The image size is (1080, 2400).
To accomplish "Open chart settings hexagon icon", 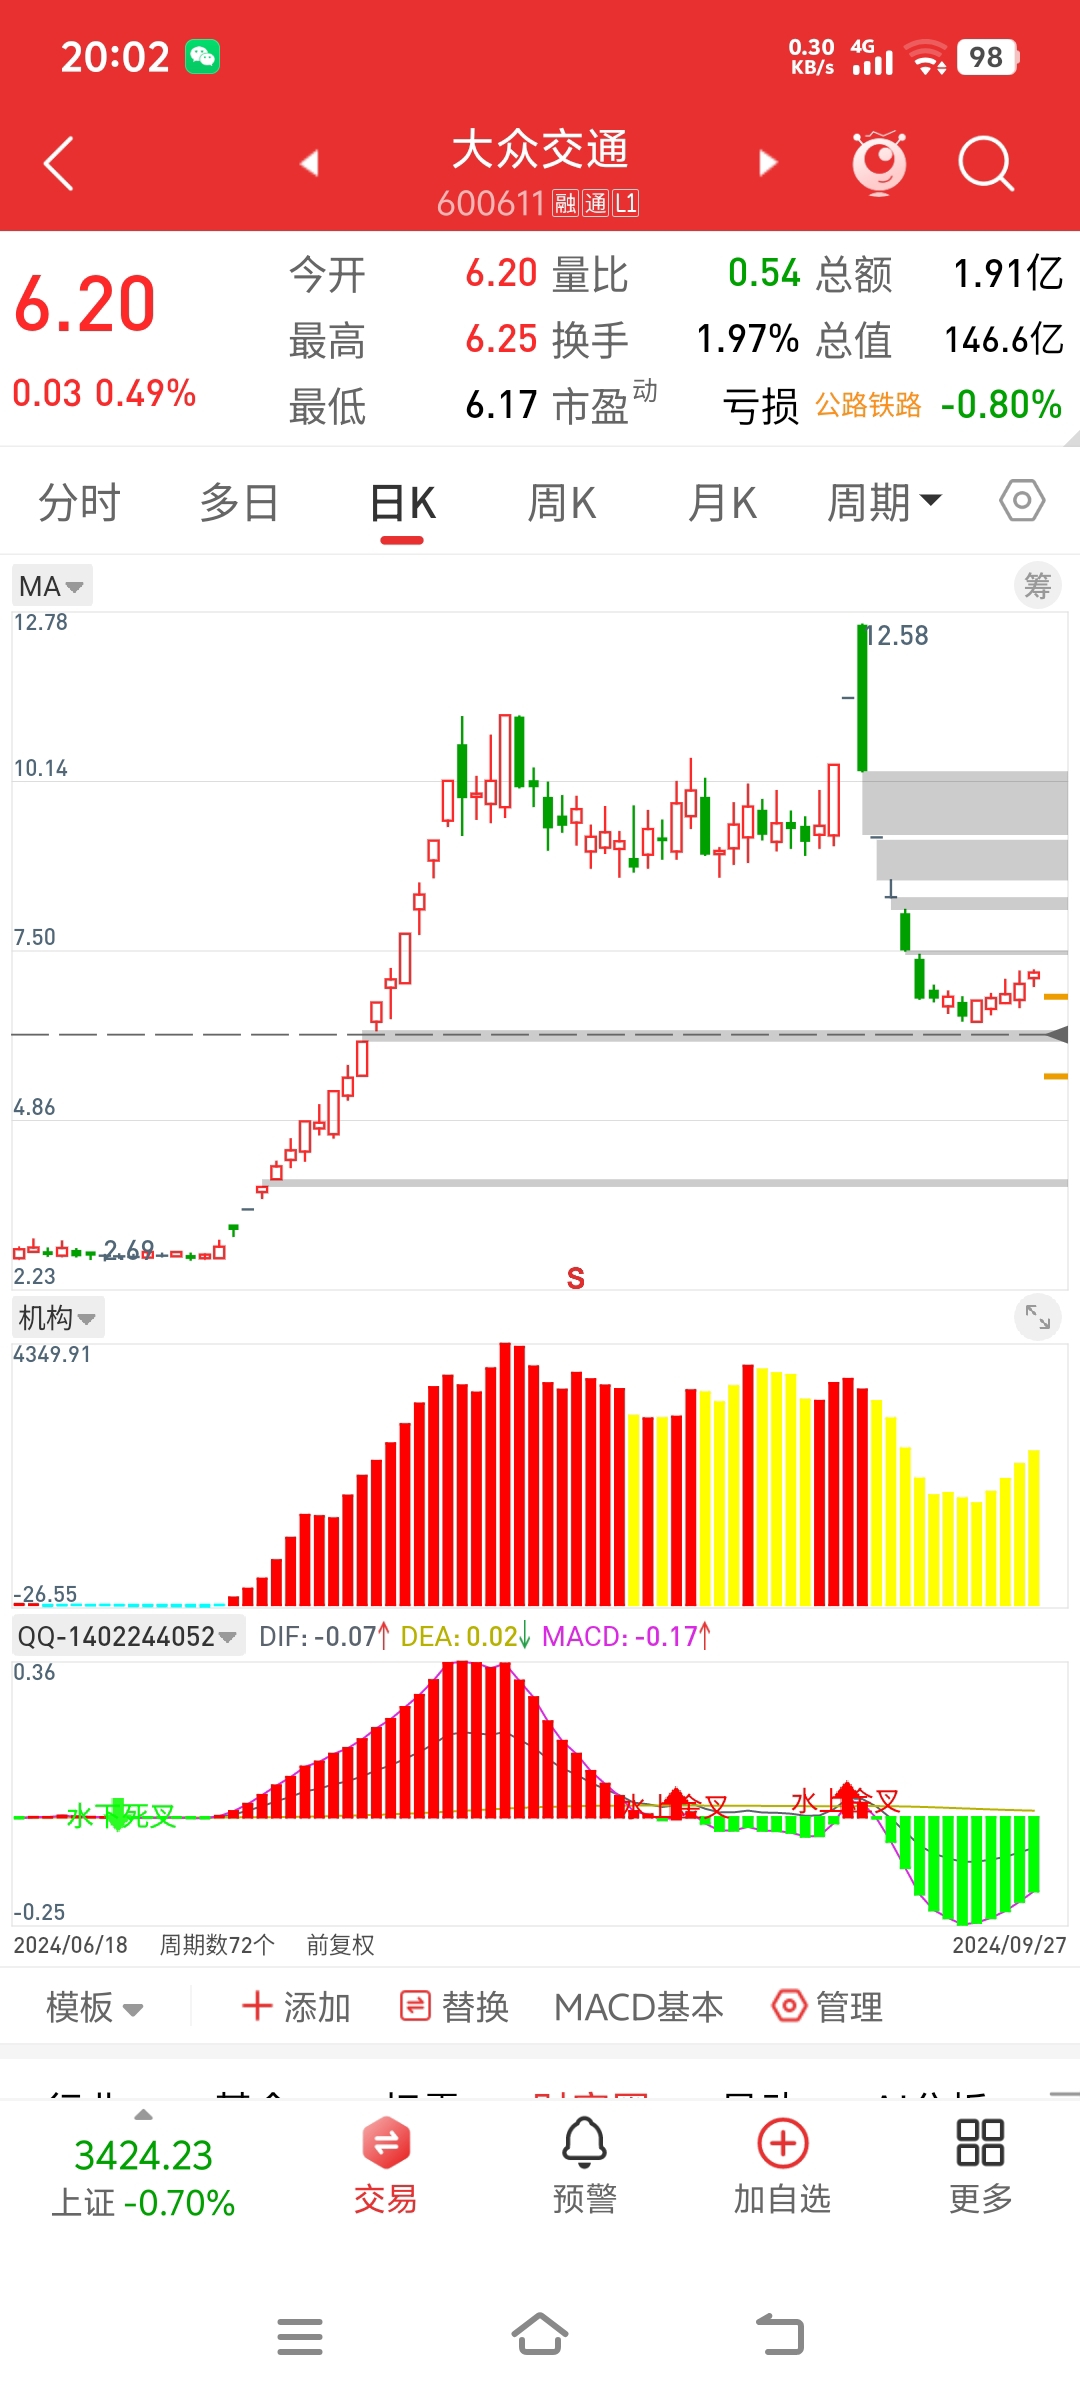I will pos(1022,500).
